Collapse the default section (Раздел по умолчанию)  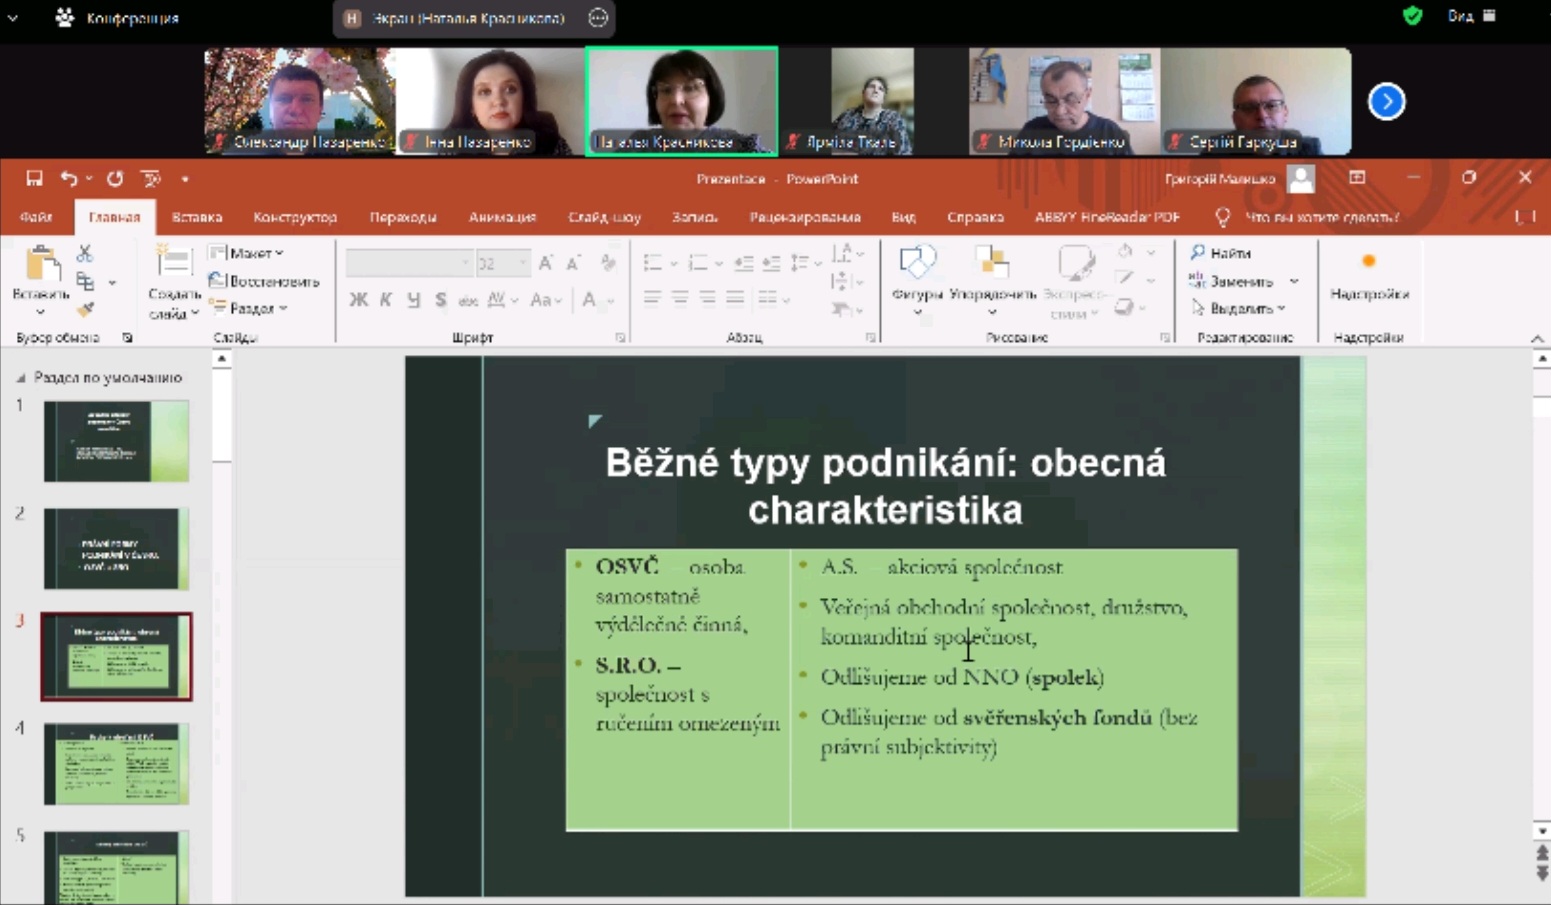pos(20,378)
